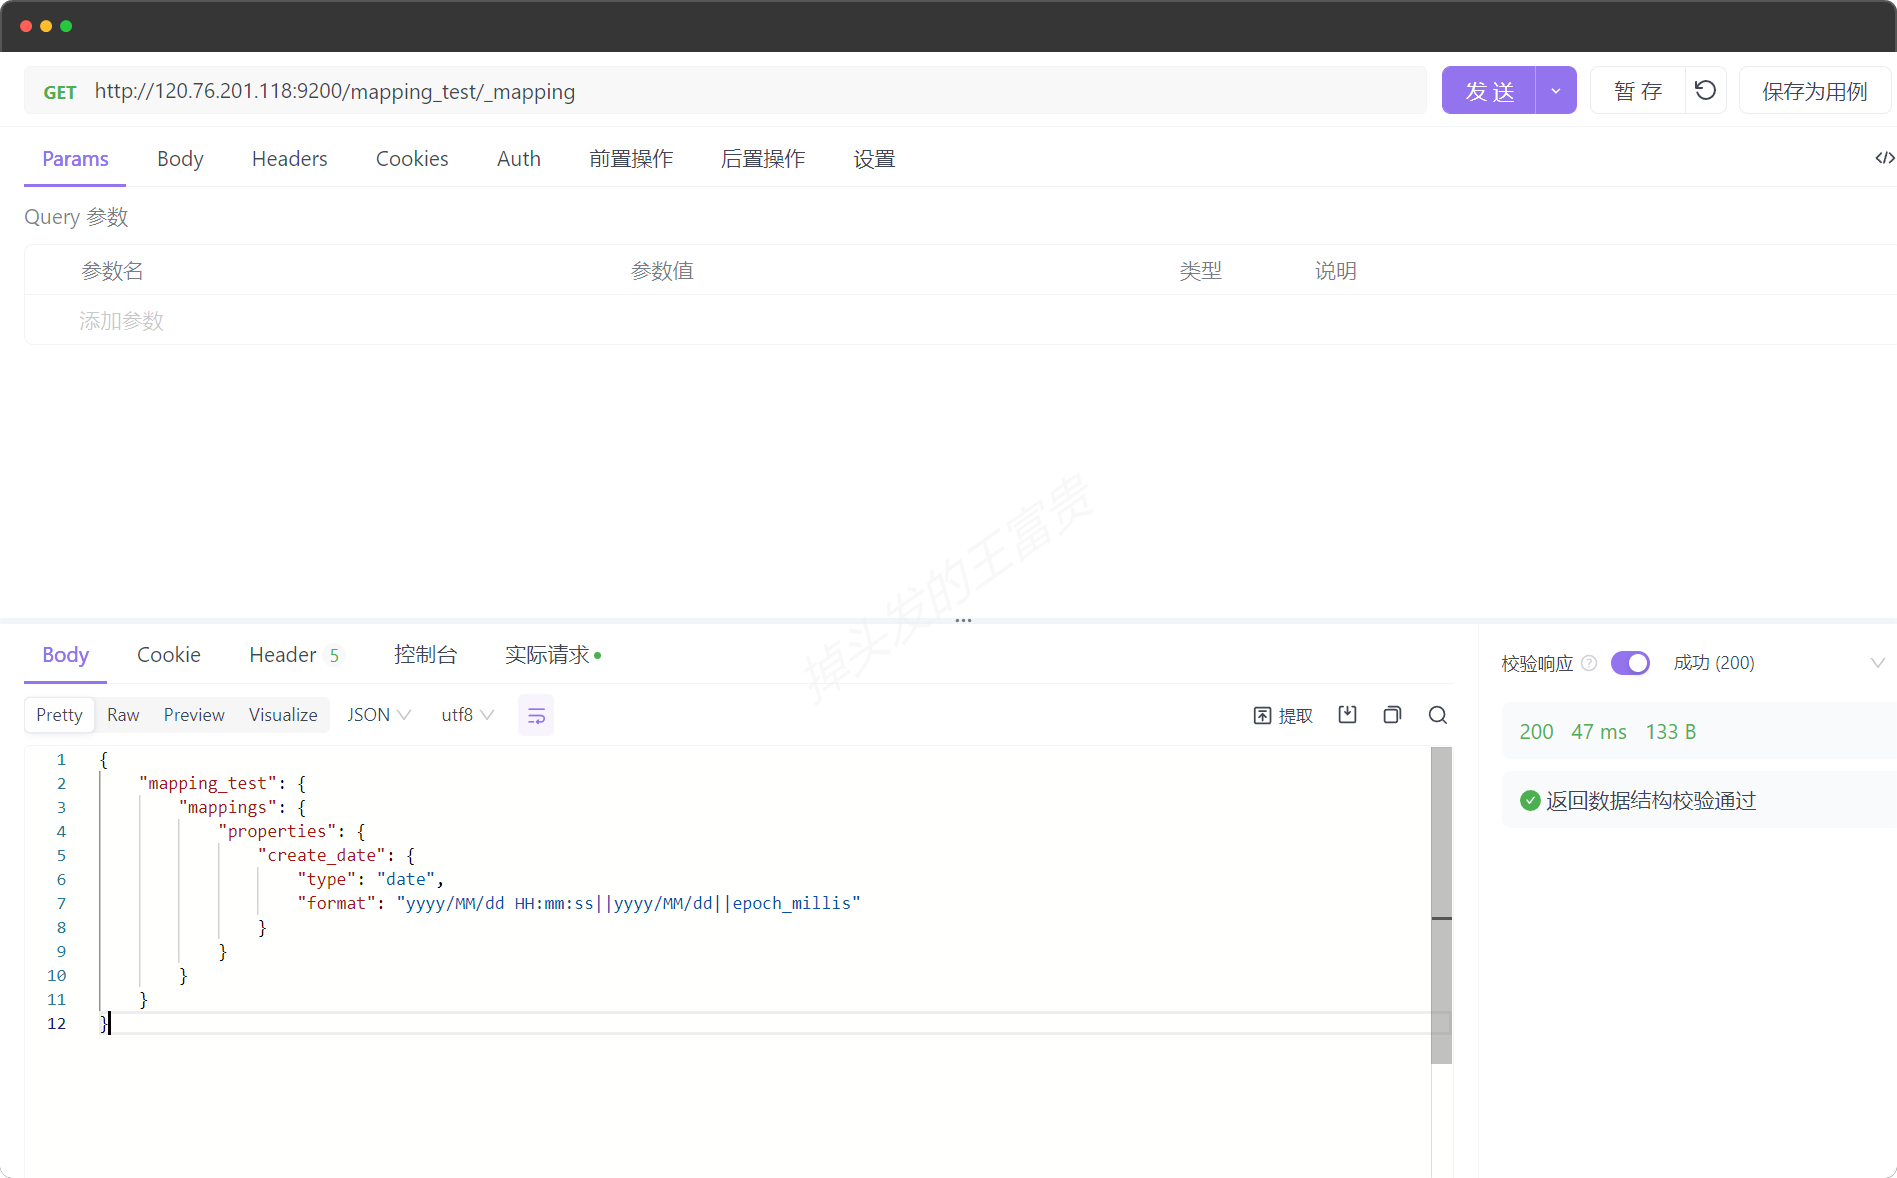Click the "mappings" key on line 3
The width and height of the screenshot is (1897, 1178).
228,807
